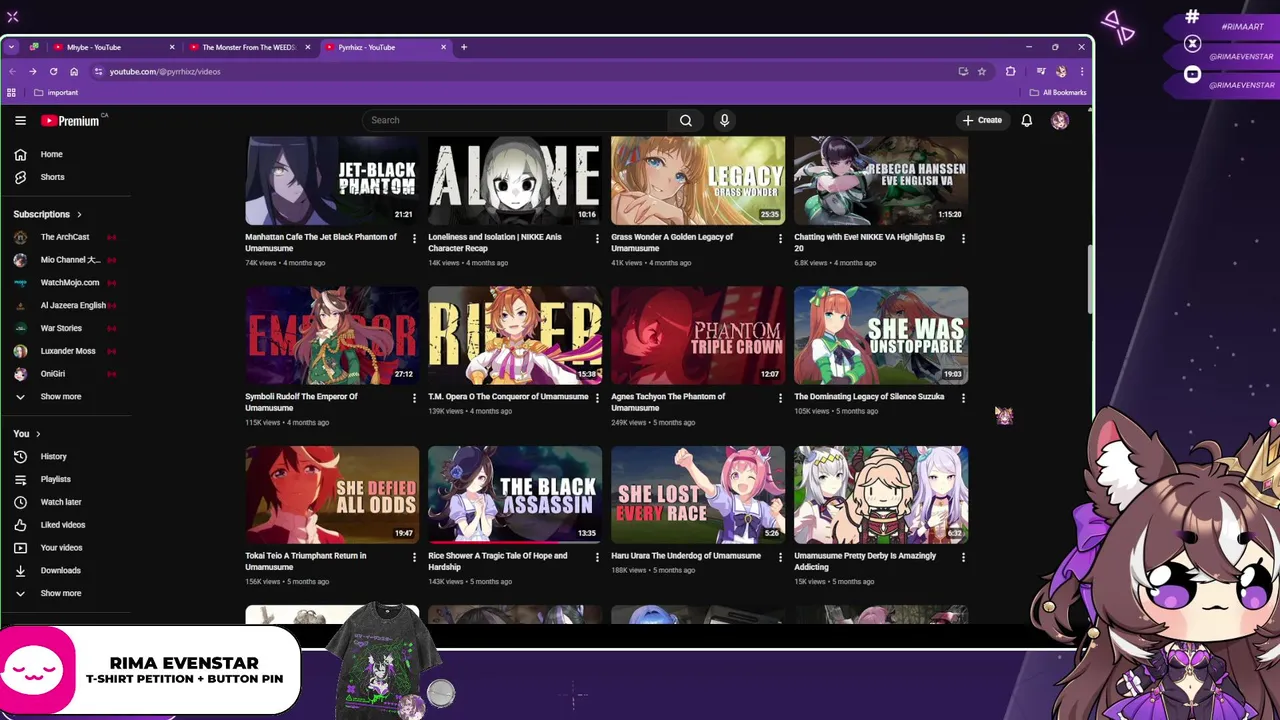
Task: Open the Chrome three-dot menu
Action: coord(1081,72)
